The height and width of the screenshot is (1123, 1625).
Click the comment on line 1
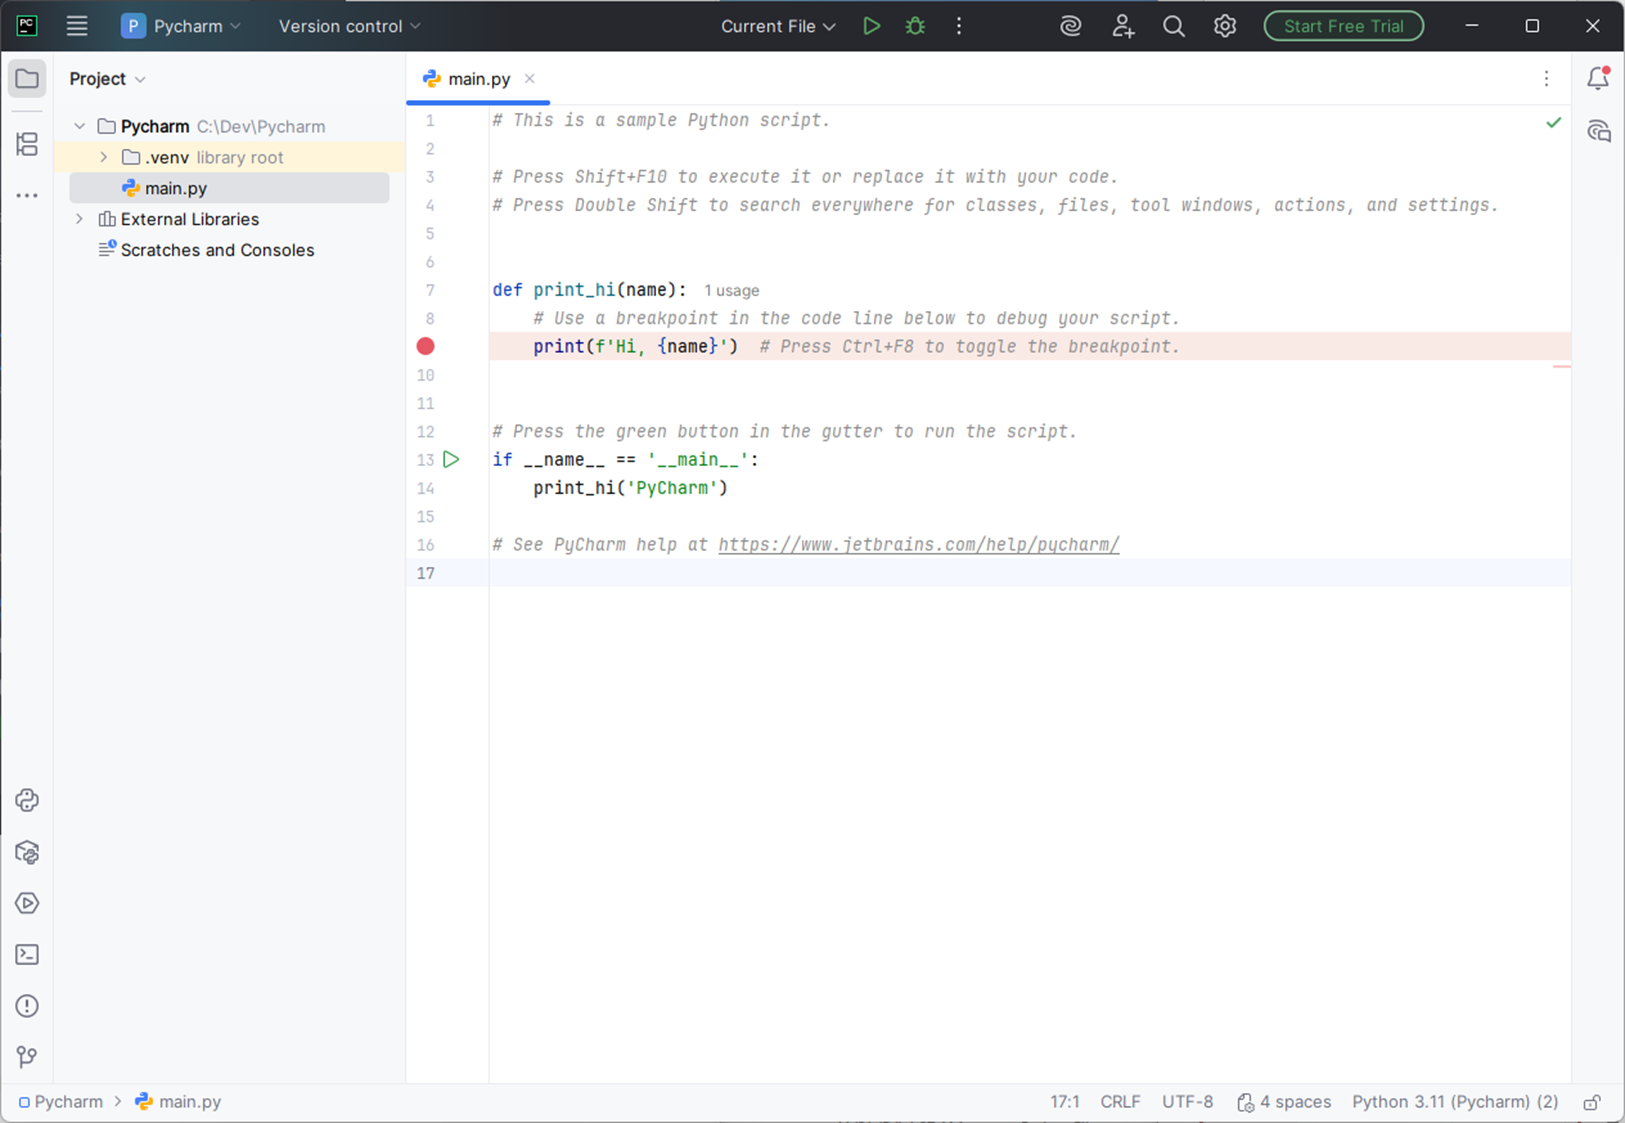(x=661, y=120)
